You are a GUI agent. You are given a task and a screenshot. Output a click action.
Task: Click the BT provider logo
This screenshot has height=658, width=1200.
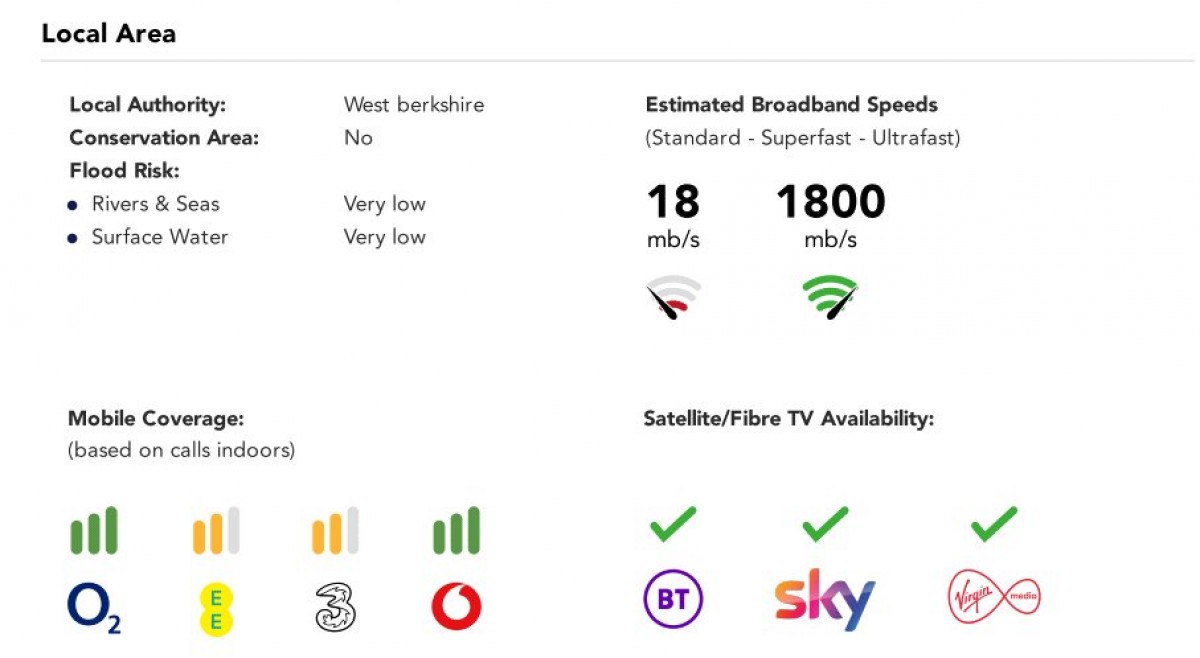[x=673, y=600]
